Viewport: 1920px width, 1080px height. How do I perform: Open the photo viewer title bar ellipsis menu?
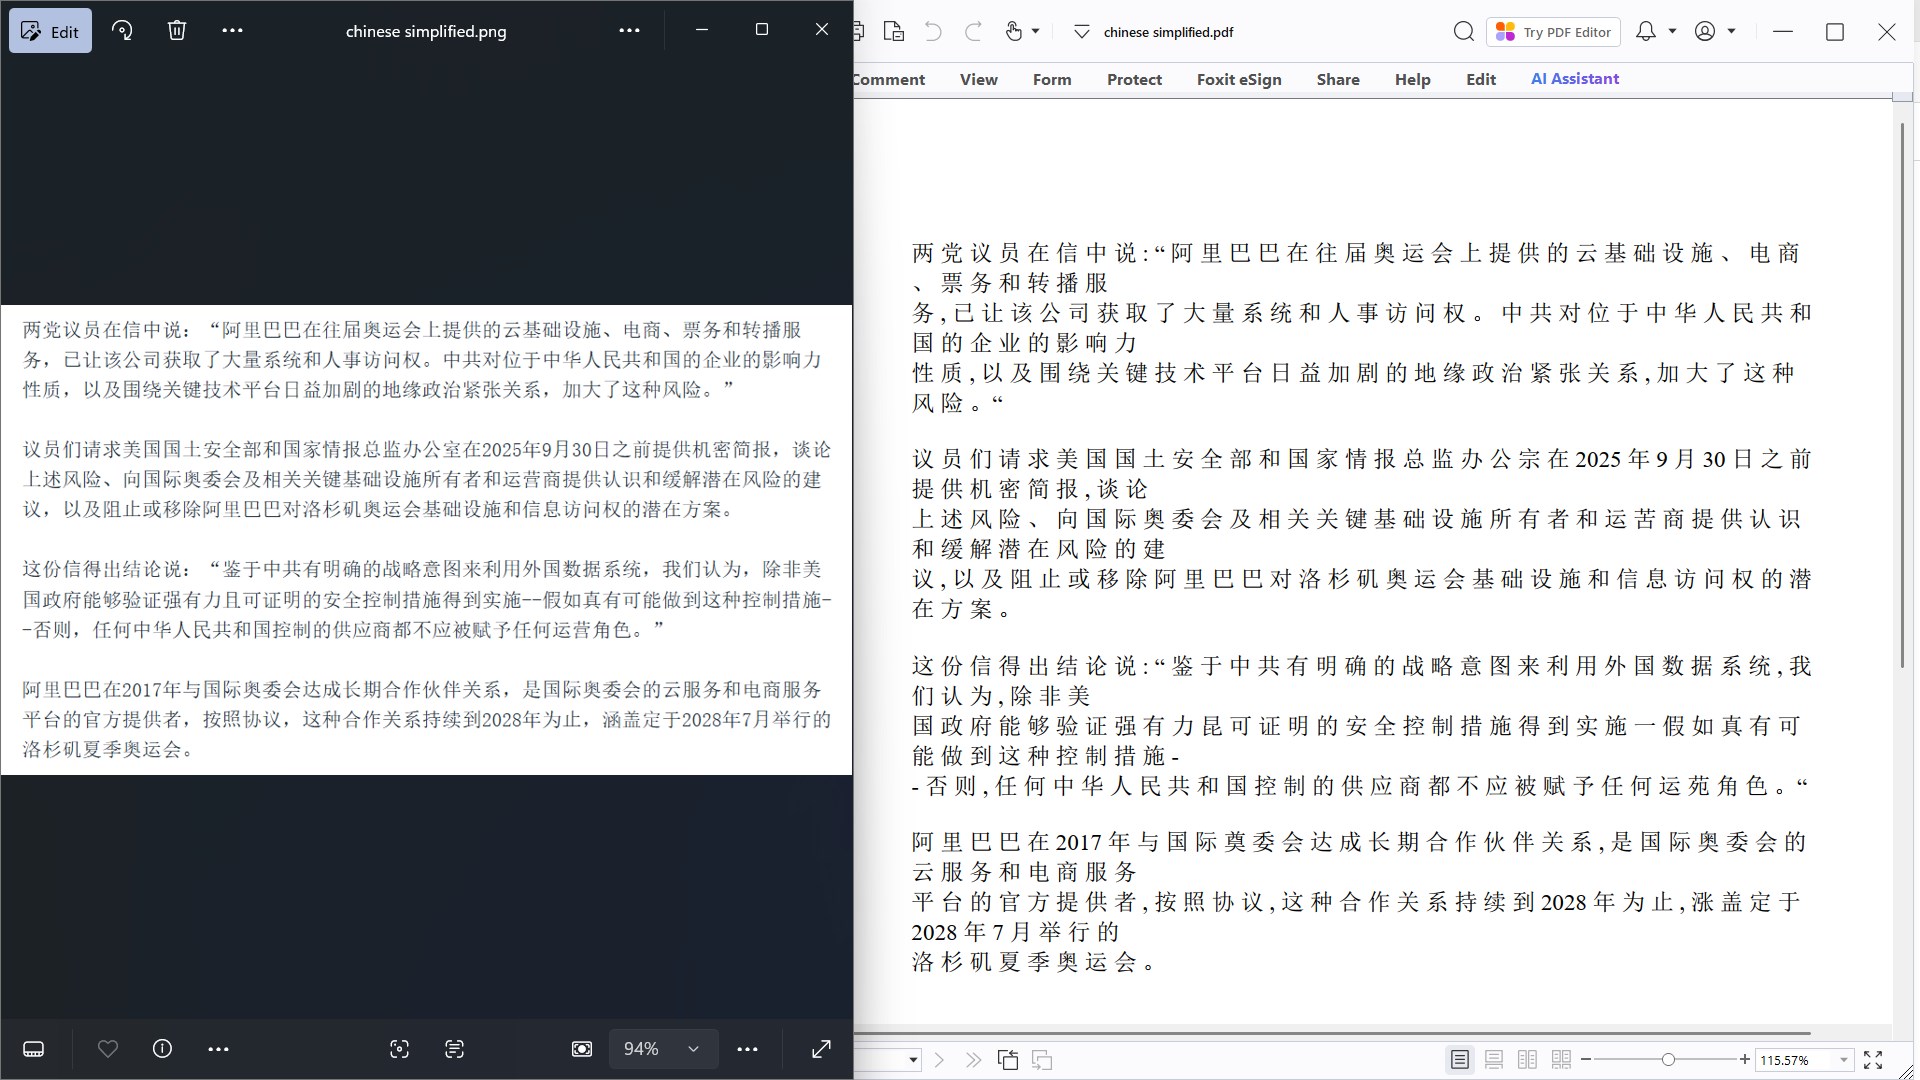pos(629,31)
